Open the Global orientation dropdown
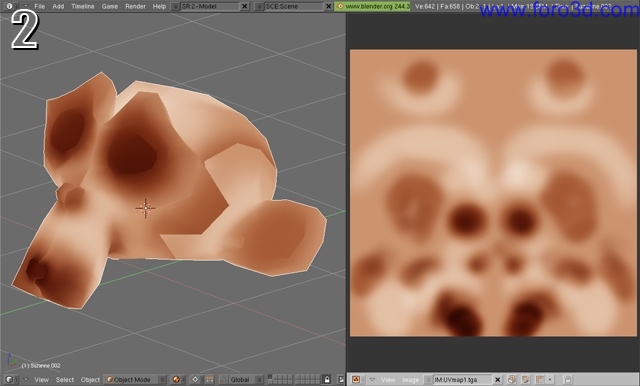Screen dimensions: 640x386 (246, 379)
